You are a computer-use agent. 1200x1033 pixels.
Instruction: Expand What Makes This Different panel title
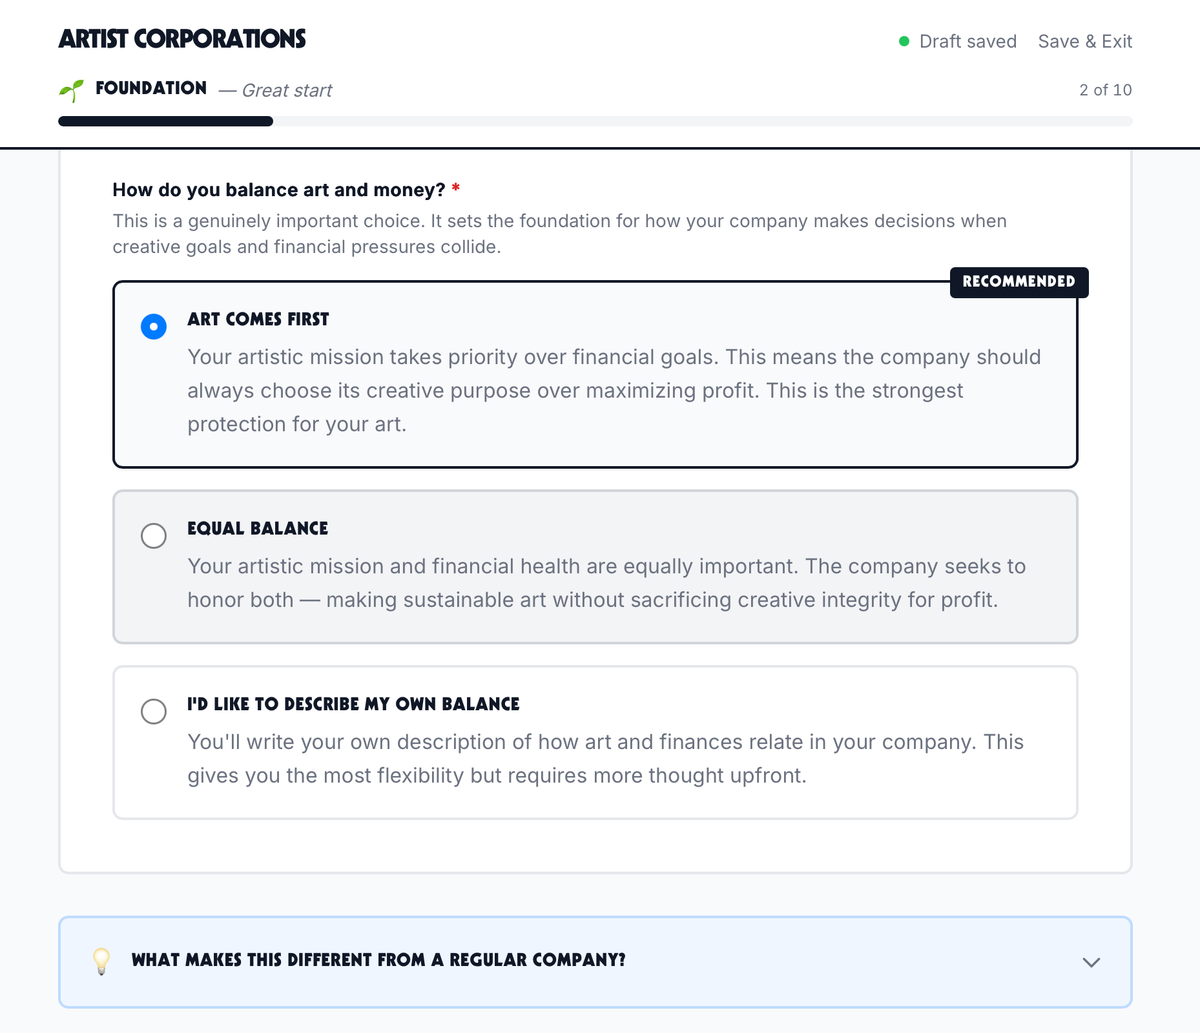click(x=378, y=960)
